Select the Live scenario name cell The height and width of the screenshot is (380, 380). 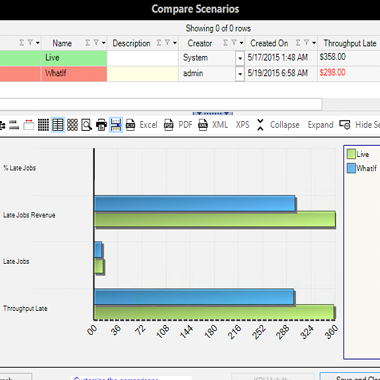[x=74, y=58]
